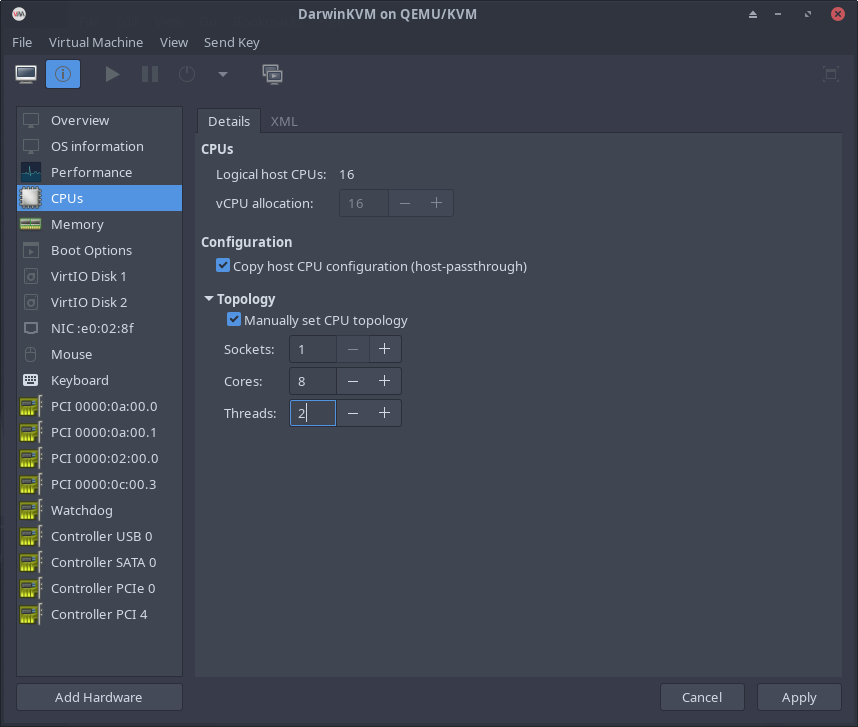This screenshot has width=858, height=727.
Task: Open the File menu
Action: coord(22,42)
